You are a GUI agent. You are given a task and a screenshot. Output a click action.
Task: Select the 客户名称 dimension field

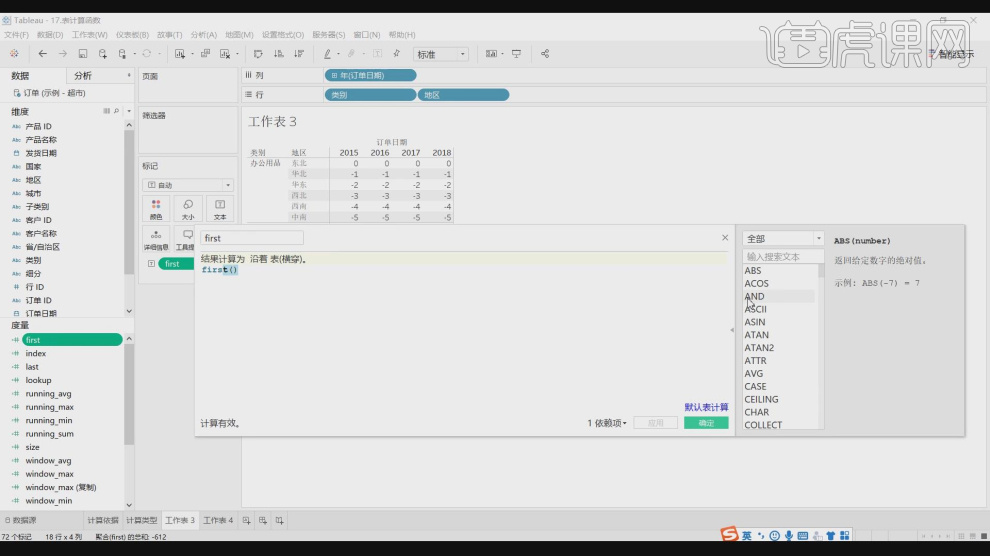click(40, 234)
